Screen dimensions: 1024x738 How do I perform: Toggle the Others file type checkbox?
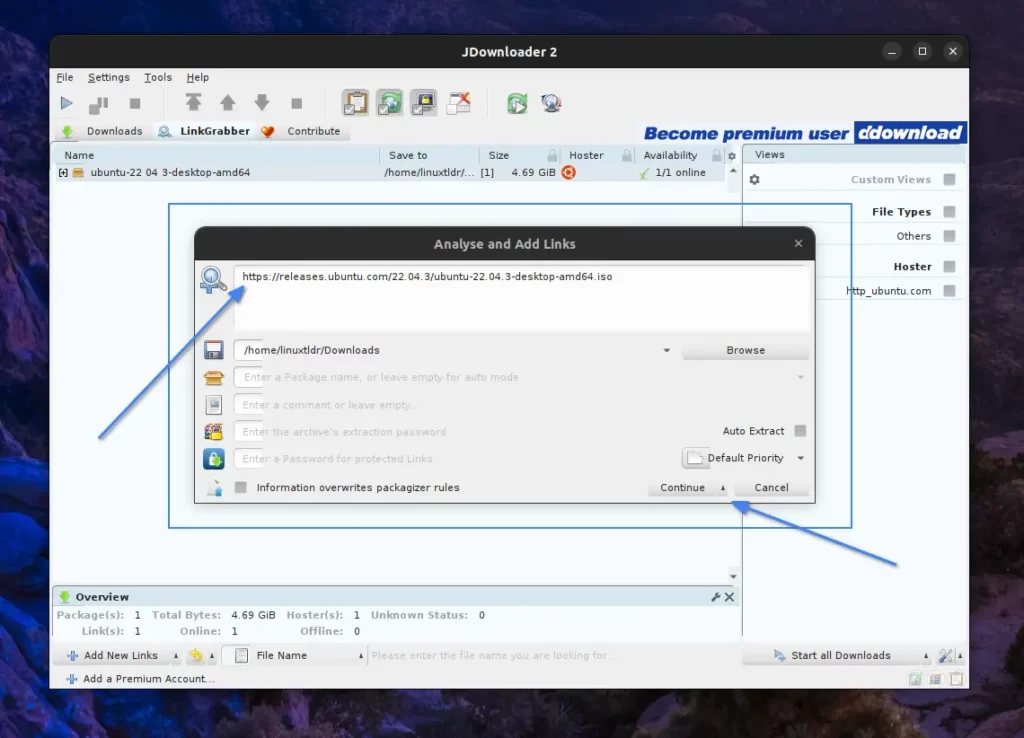(x=950, y=236)
